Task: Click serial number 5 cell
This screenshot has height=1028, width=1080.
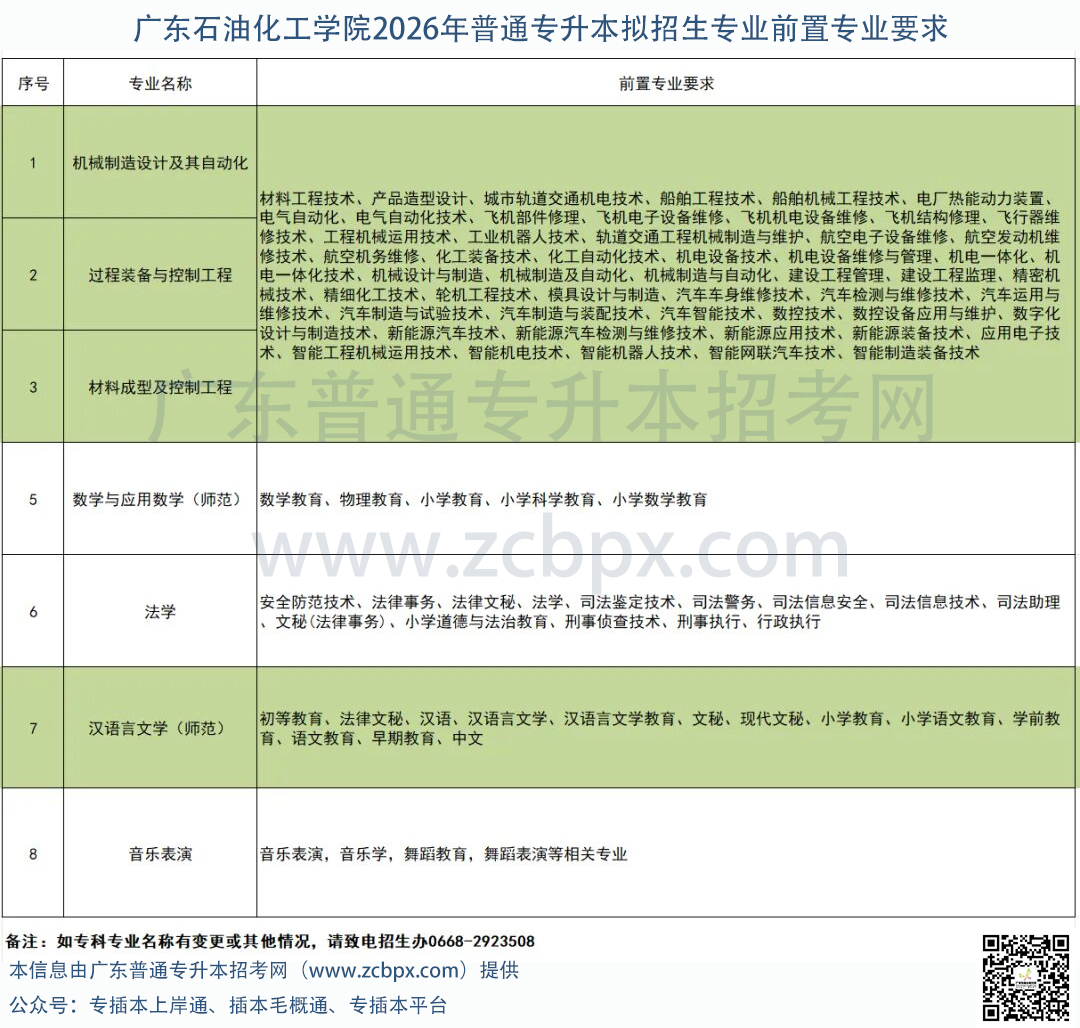Action: tap(33, 499)
